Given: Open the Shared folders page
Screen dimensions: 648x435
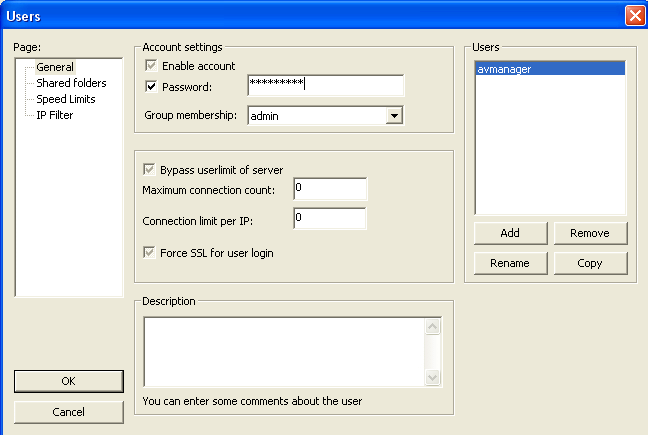Looking at the screenshot, I should pos(71,83).
